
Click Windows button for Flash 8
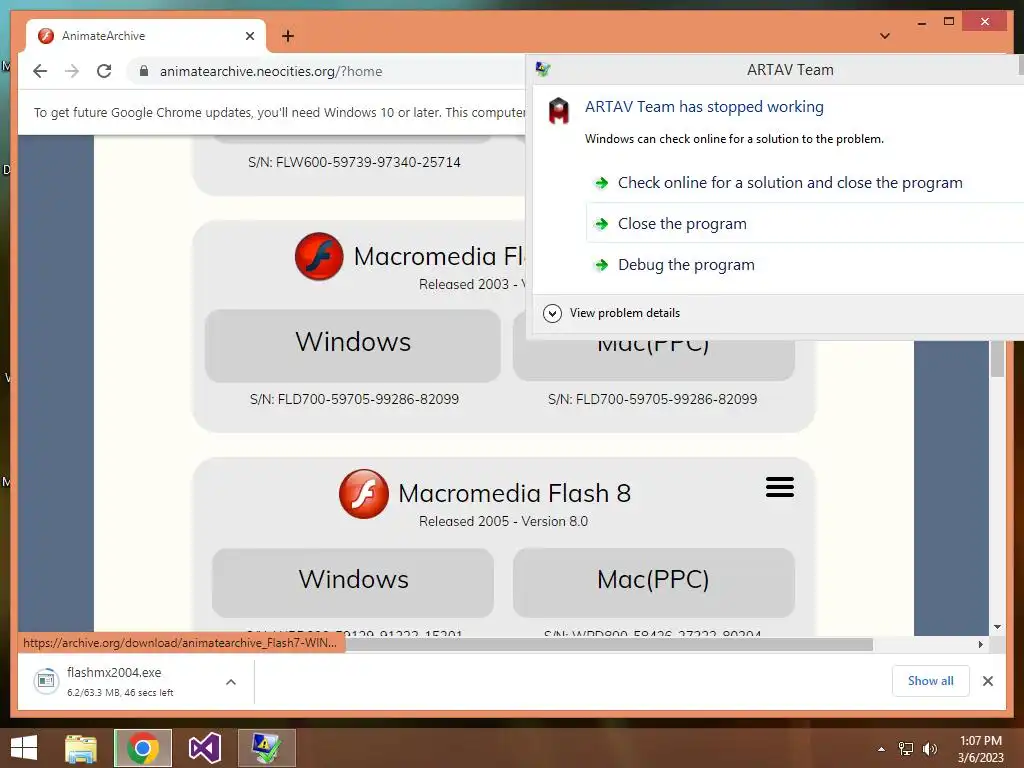coord(353,582)
